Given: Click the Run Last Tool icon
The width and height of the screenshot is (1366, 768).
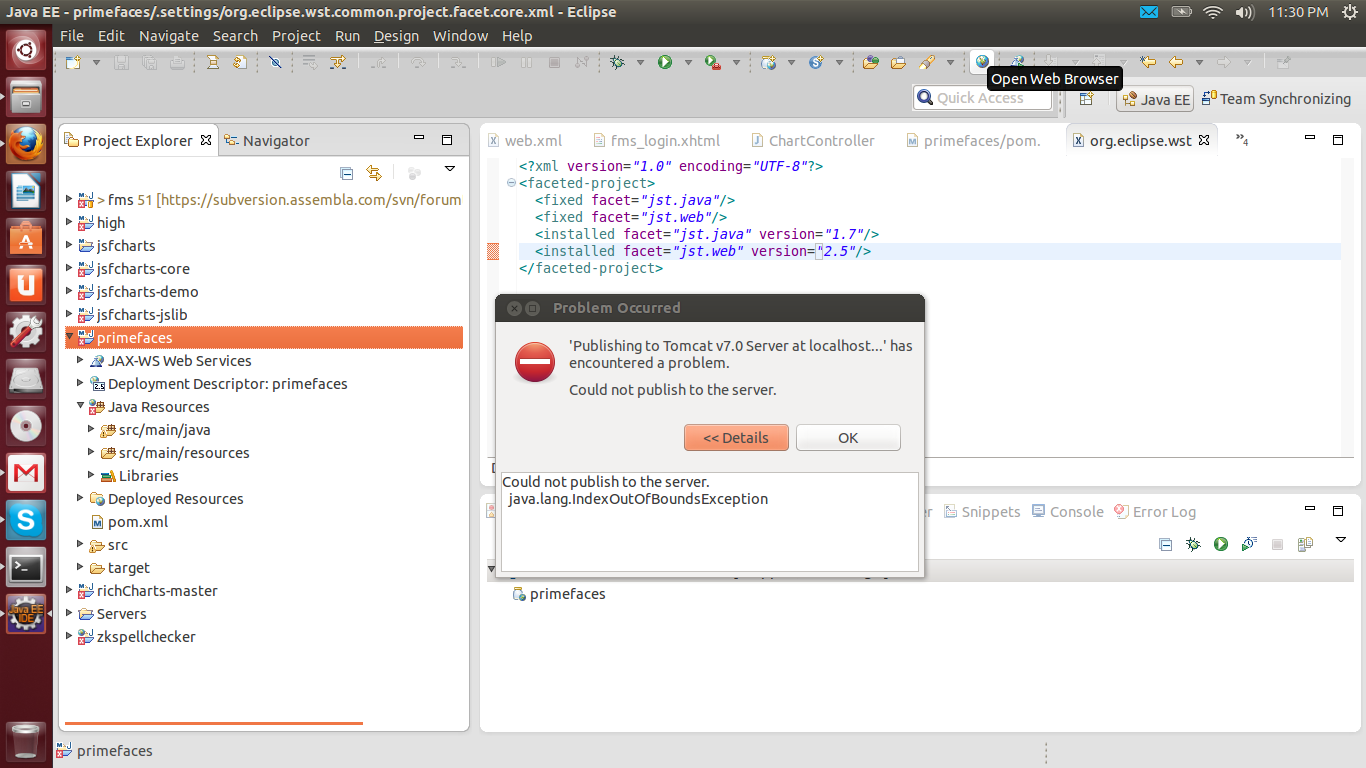Looking at the screenshot, I should pyautogui.click(x=712, y=62).
